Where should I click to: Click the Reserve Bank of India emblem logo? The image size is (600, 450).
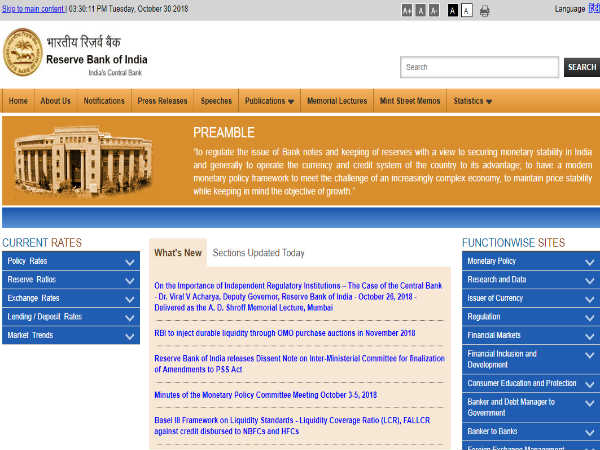22,52
